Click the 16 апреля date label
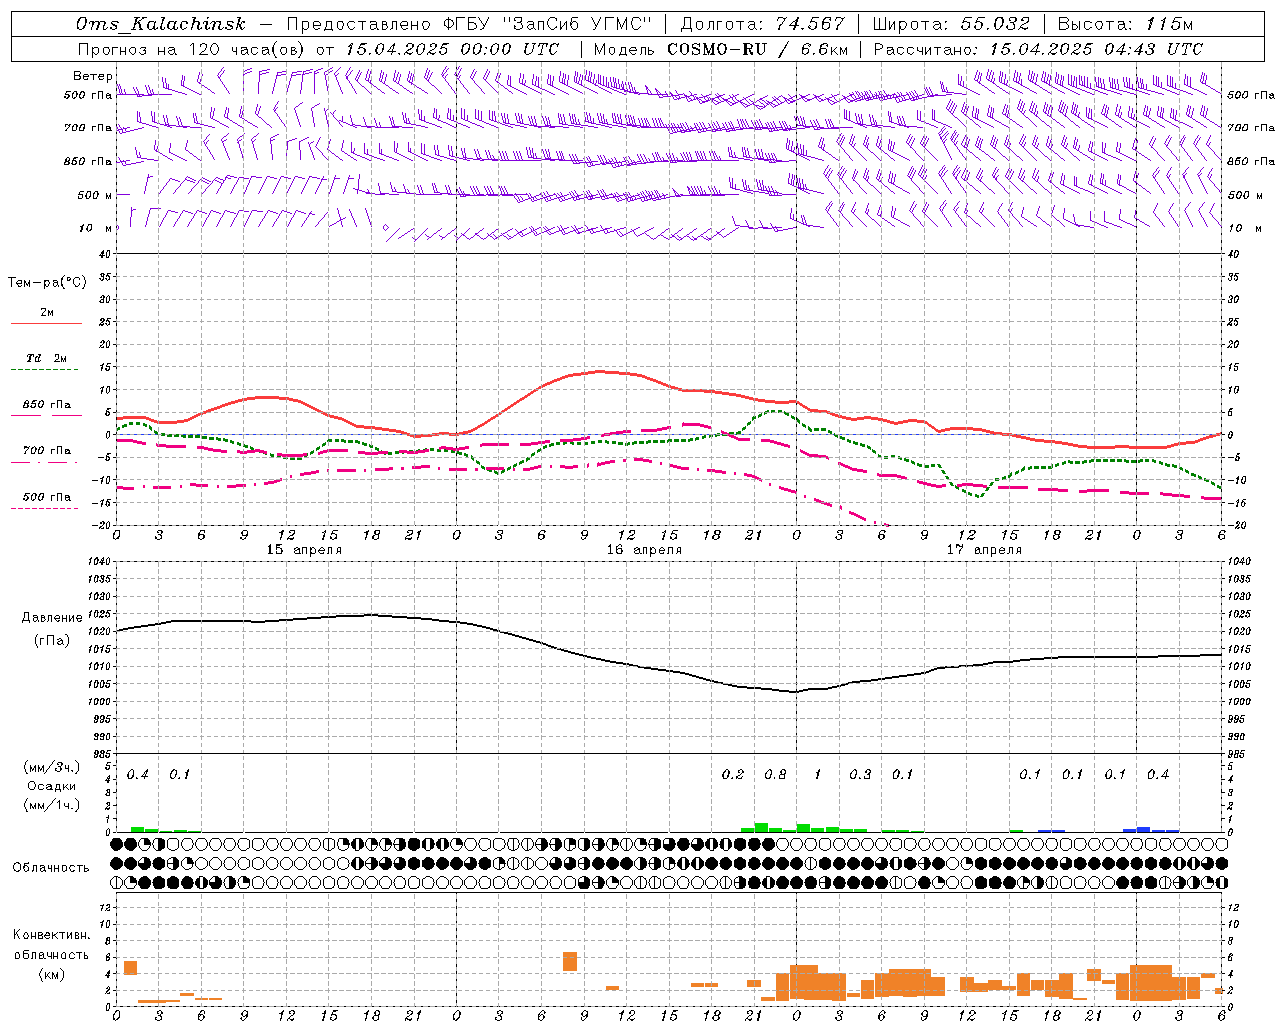 pyautogui.click(x=644, y=550)
